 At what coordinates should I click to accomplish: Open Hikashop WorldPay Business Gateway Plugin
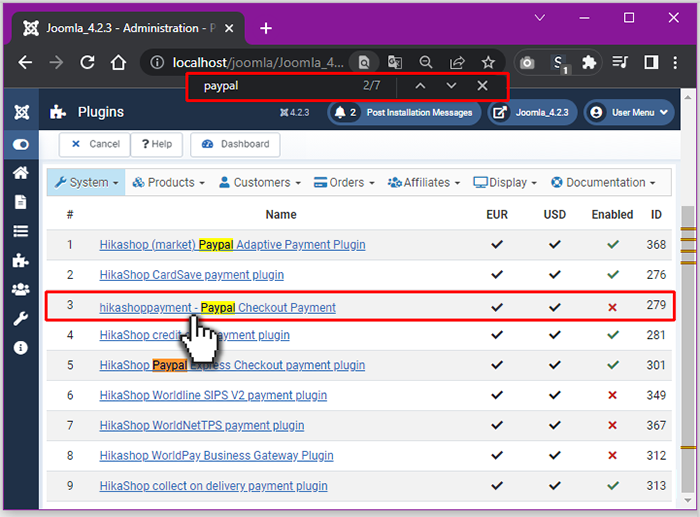(x=217, y=455)
